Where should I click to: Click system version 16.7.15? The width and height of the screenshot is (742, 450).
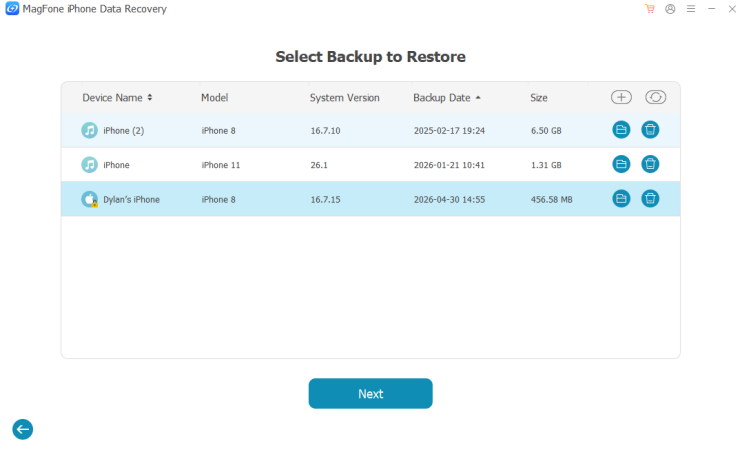tap(325, 200)
